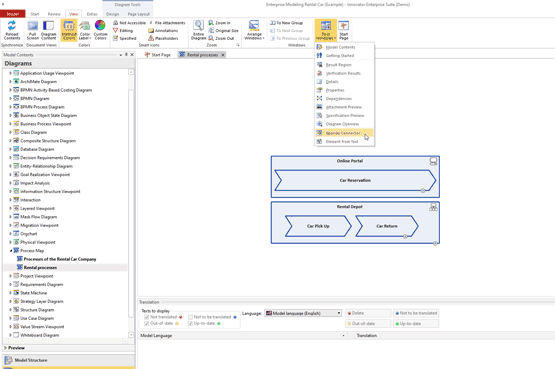Expand the Use Case Diagram node

click(10, 318)
